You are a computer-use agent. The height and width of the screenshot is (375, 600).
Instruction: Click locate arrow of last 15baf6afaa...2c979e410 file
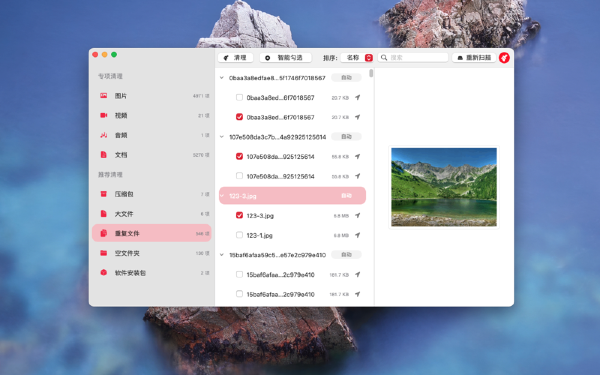point(357,294)
